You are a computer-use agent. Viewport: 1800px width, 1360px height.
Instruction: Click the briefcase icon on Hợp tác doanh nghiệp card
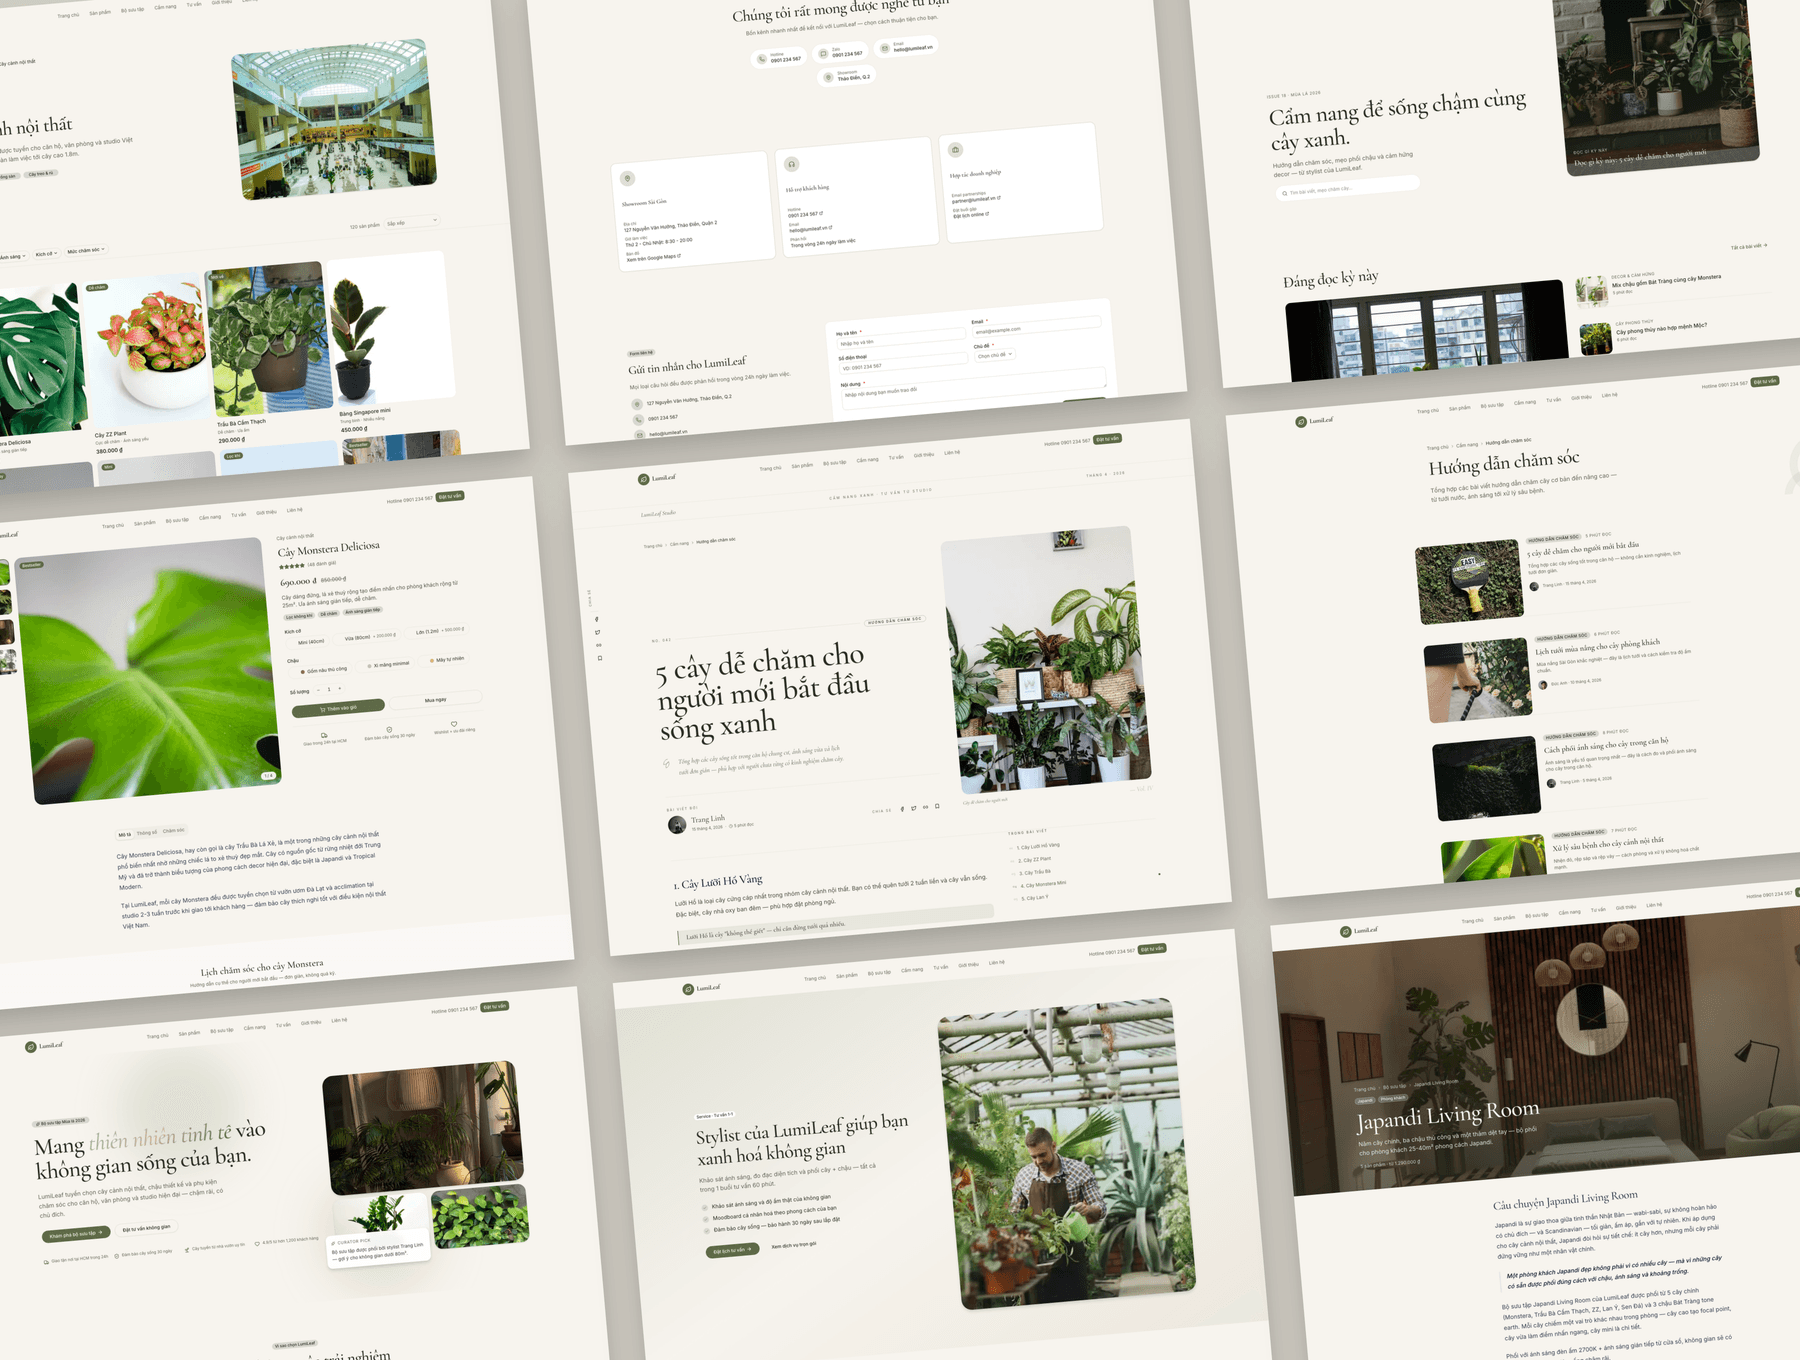pyautogui.click(x=956, y=150)
